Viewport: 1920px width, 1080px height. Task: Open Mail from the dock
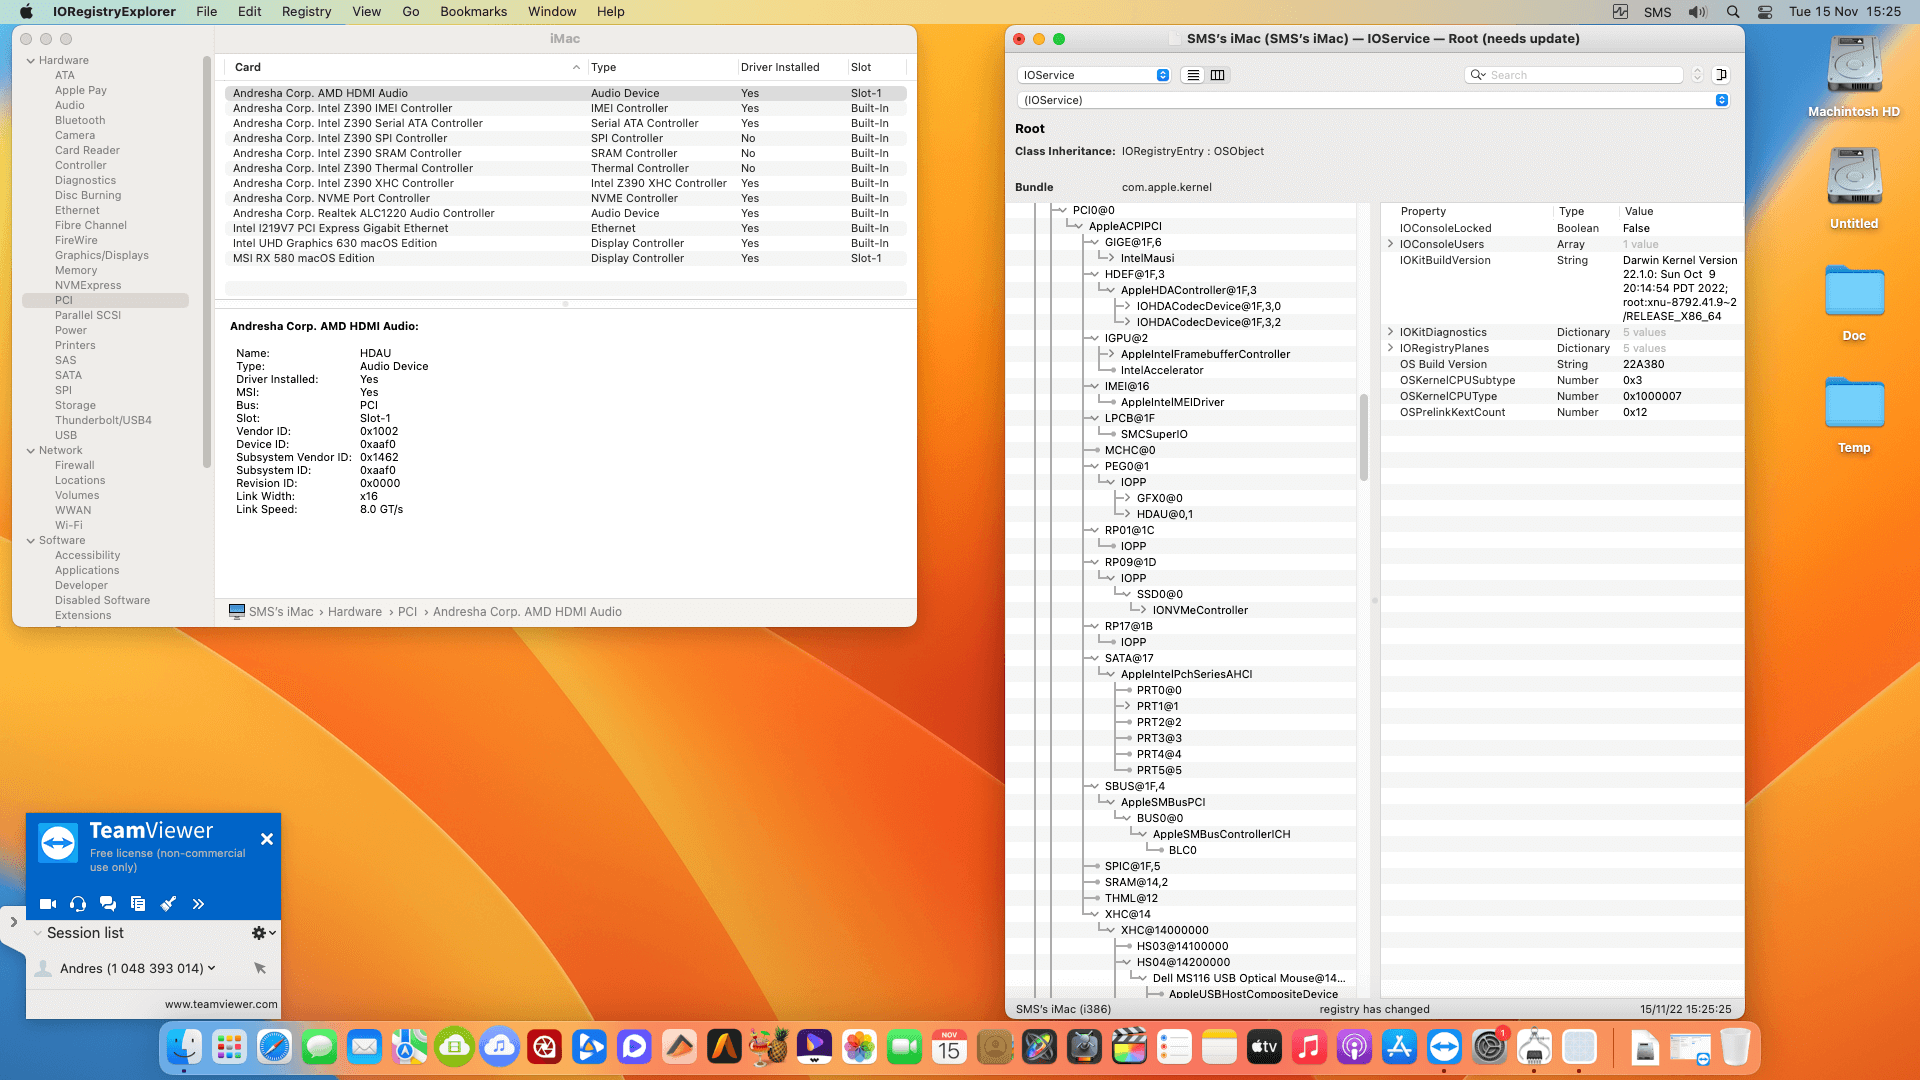364,1047
